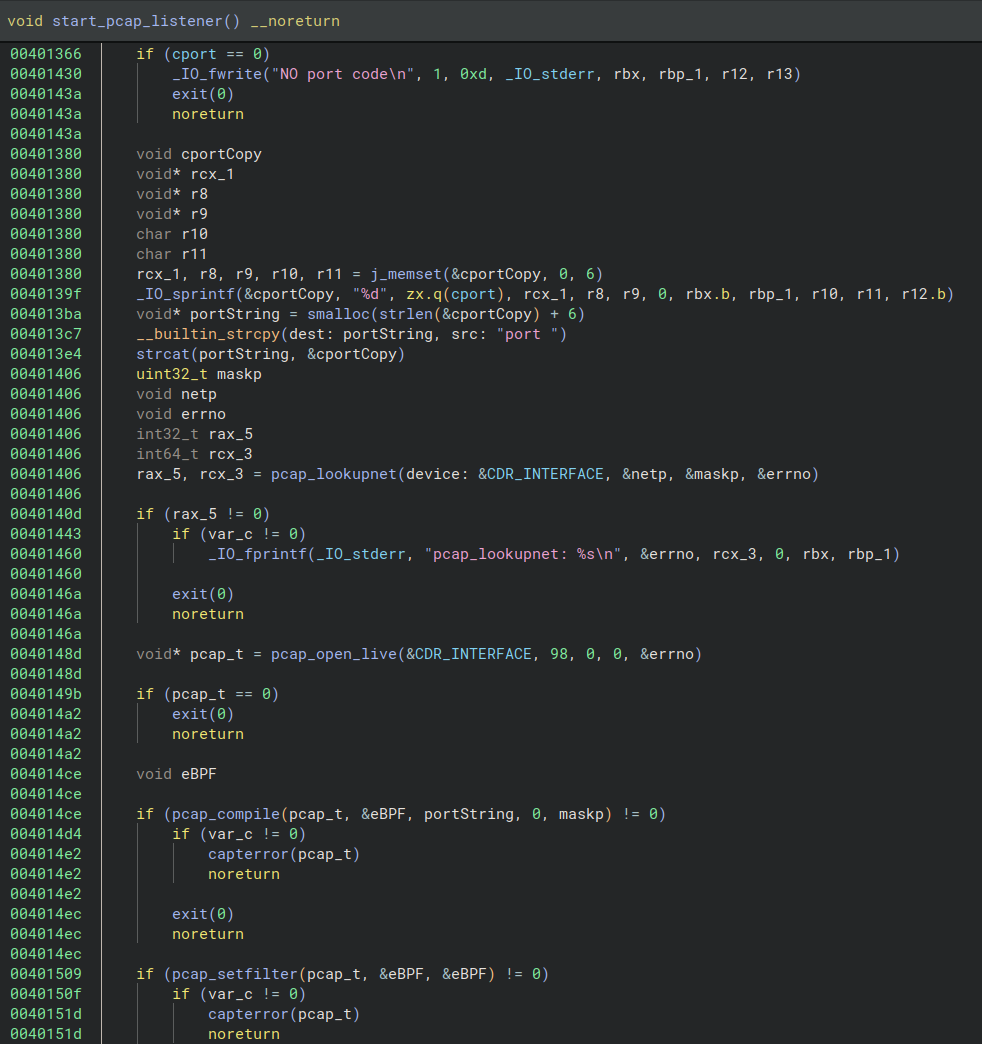Click the "char r11" declaration

(x=172, y=254)
